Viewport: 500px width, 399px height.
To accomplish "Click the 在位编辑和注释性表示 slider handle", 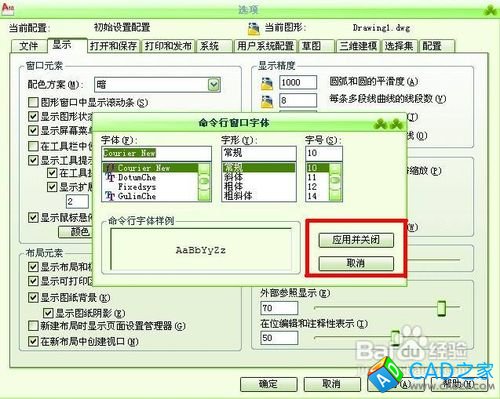I will coord(395,337).
